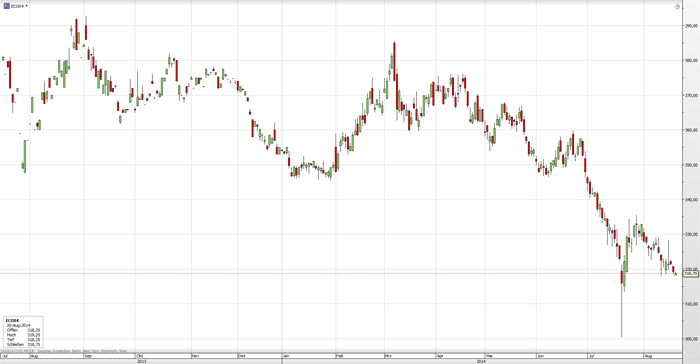
Task: Click the ECOI4 heading inside the OHLC info box
Action: tap(11, 320)
